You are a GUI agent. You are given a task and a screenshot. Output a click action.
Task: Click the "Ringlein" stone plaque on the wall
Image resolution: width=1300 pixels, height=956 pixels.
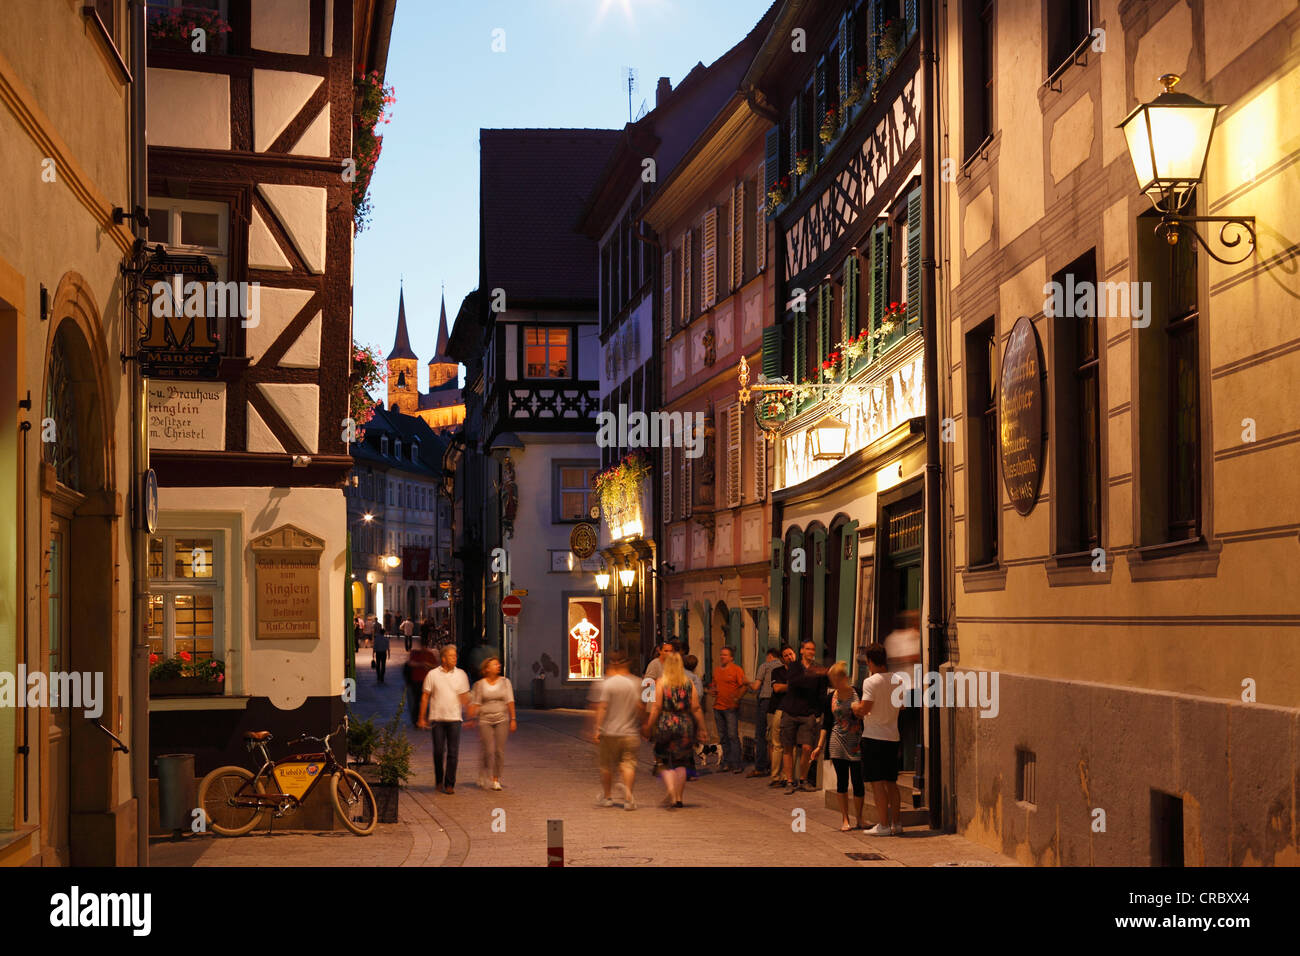coord(287,582)
